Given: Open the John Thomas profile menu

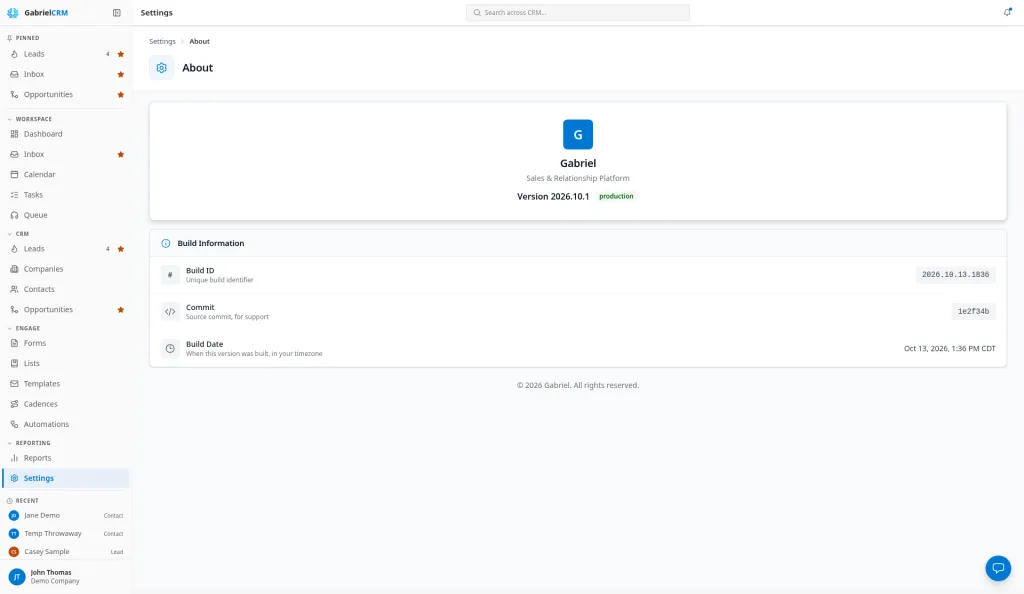Looking at the screenshot, I should (x=65, y=576).
